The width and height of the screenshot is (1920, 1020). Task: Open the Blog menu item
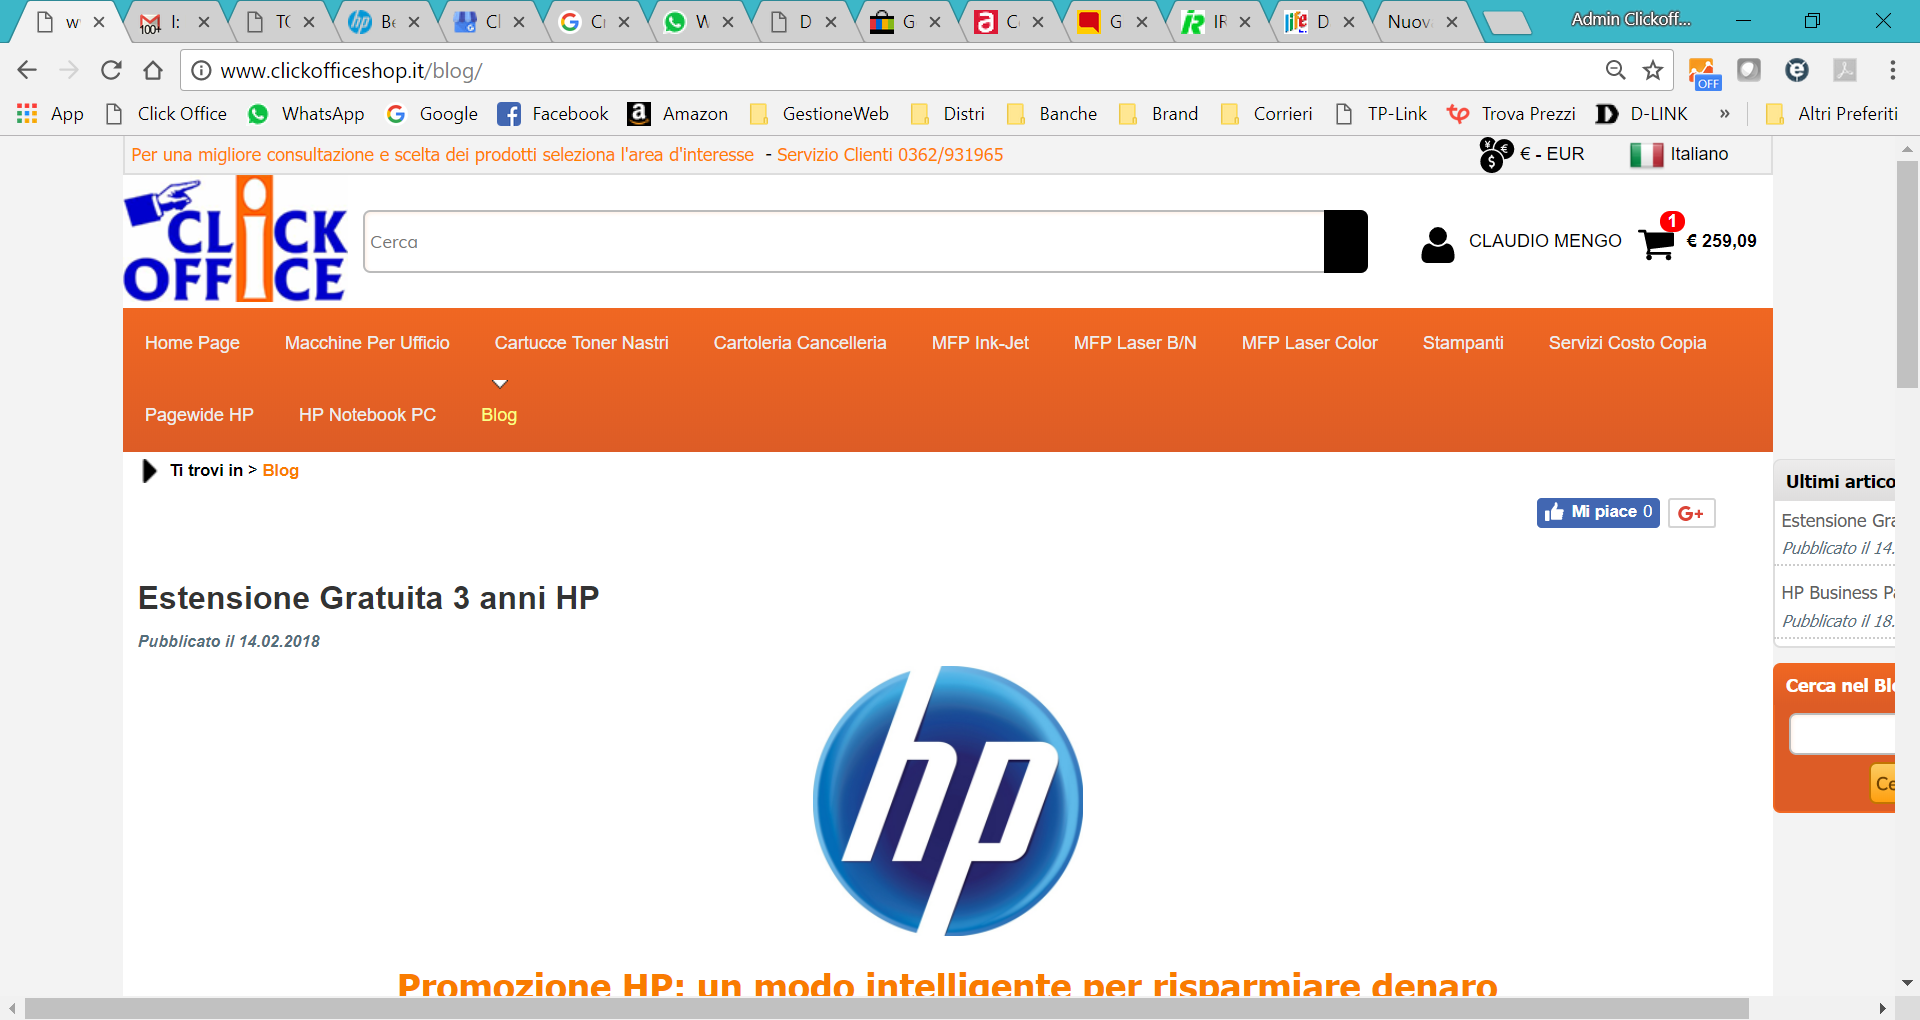tap(499, 415)
